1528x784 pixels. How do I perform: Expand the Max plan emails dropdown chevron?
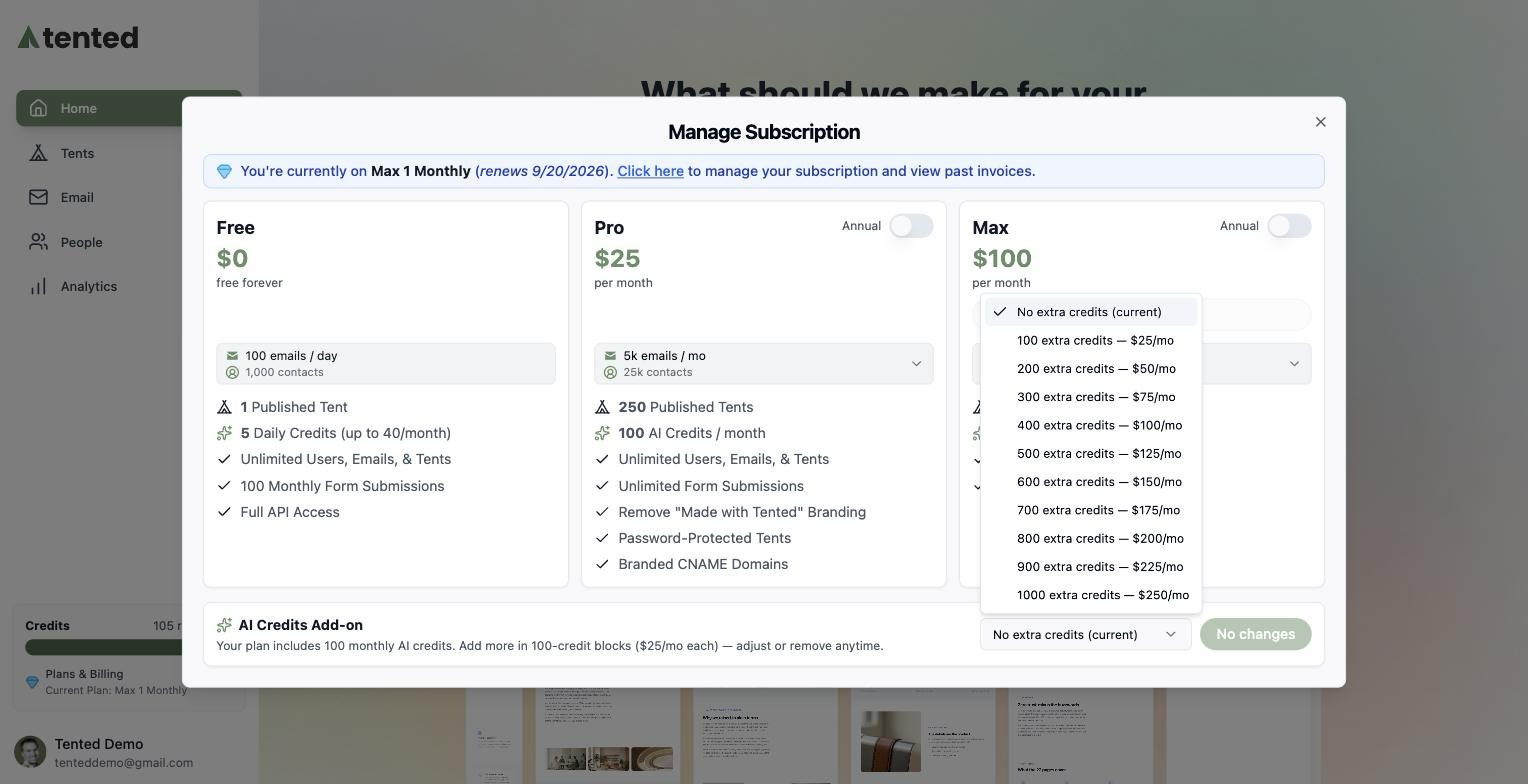coord(1294,364)
